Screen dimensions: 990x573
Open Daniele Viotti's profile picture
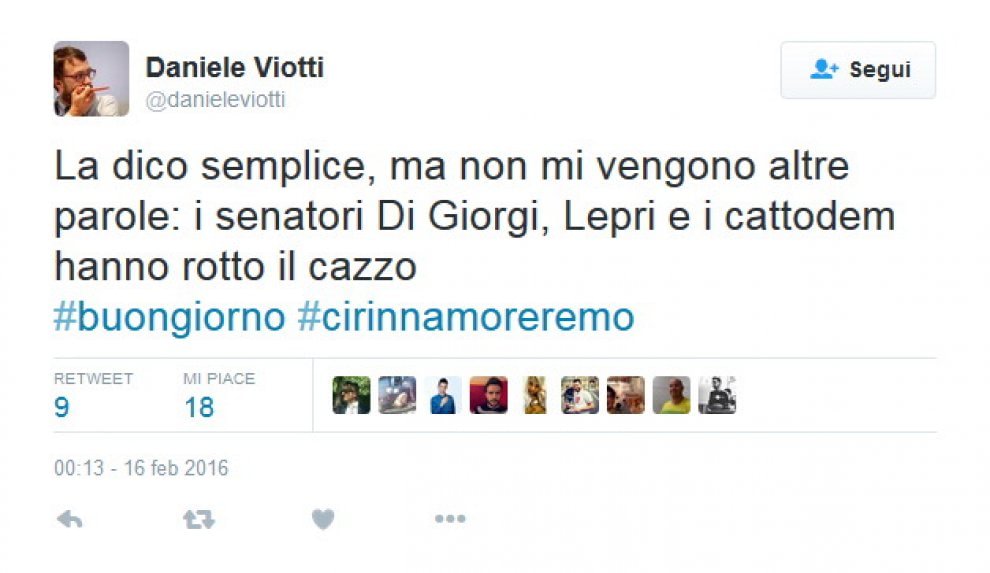click(91, 79)
